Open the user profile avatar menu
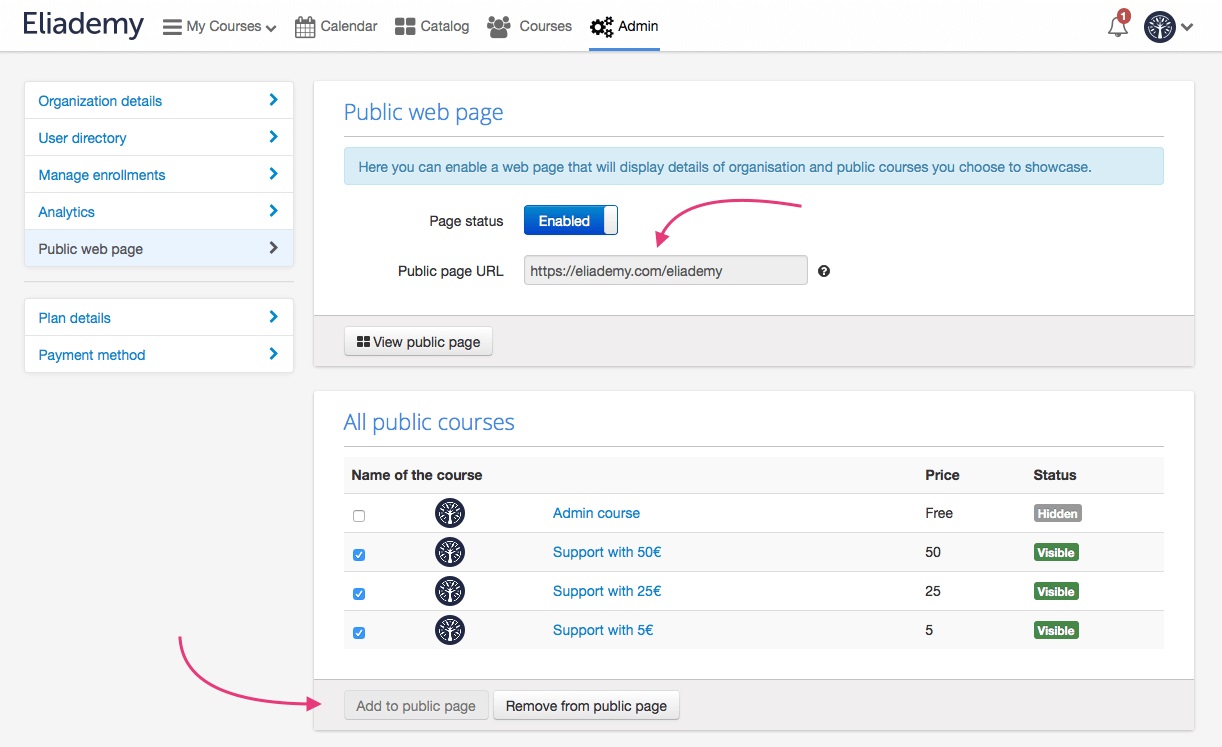 point(1167,27)
